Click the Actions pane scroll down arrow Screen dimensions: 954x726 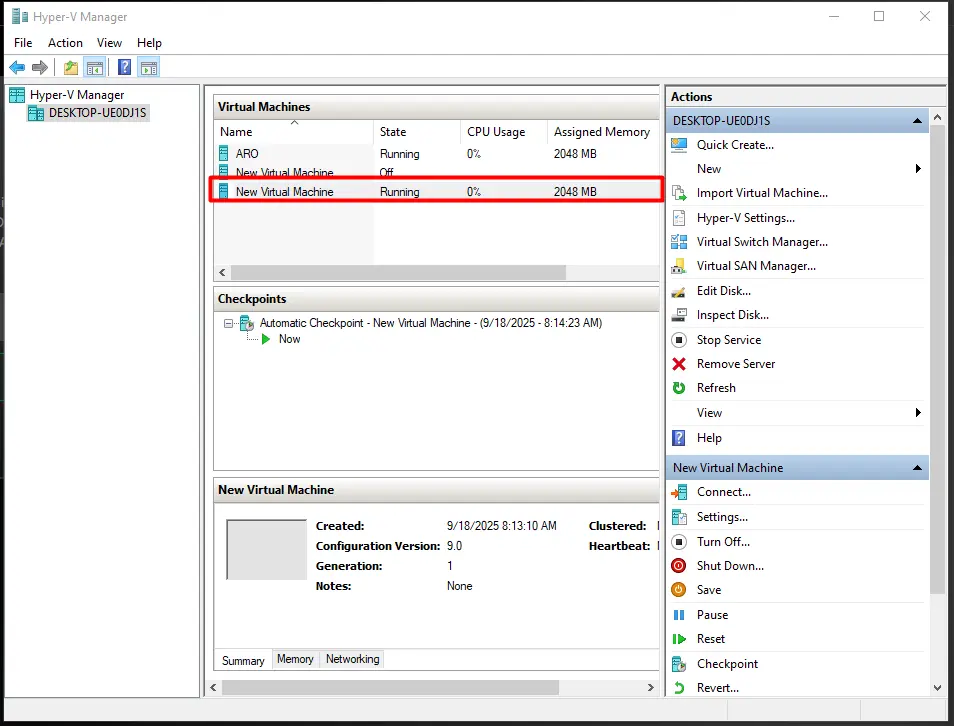pos(938,688)
